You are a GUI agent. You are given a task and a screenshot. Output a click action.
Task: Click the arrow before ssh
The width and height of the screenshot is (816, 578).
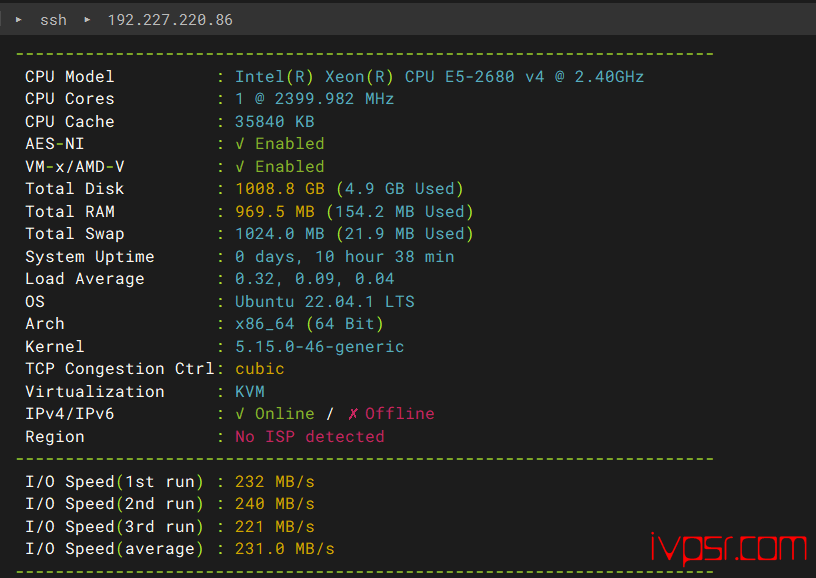click(19, 20)
